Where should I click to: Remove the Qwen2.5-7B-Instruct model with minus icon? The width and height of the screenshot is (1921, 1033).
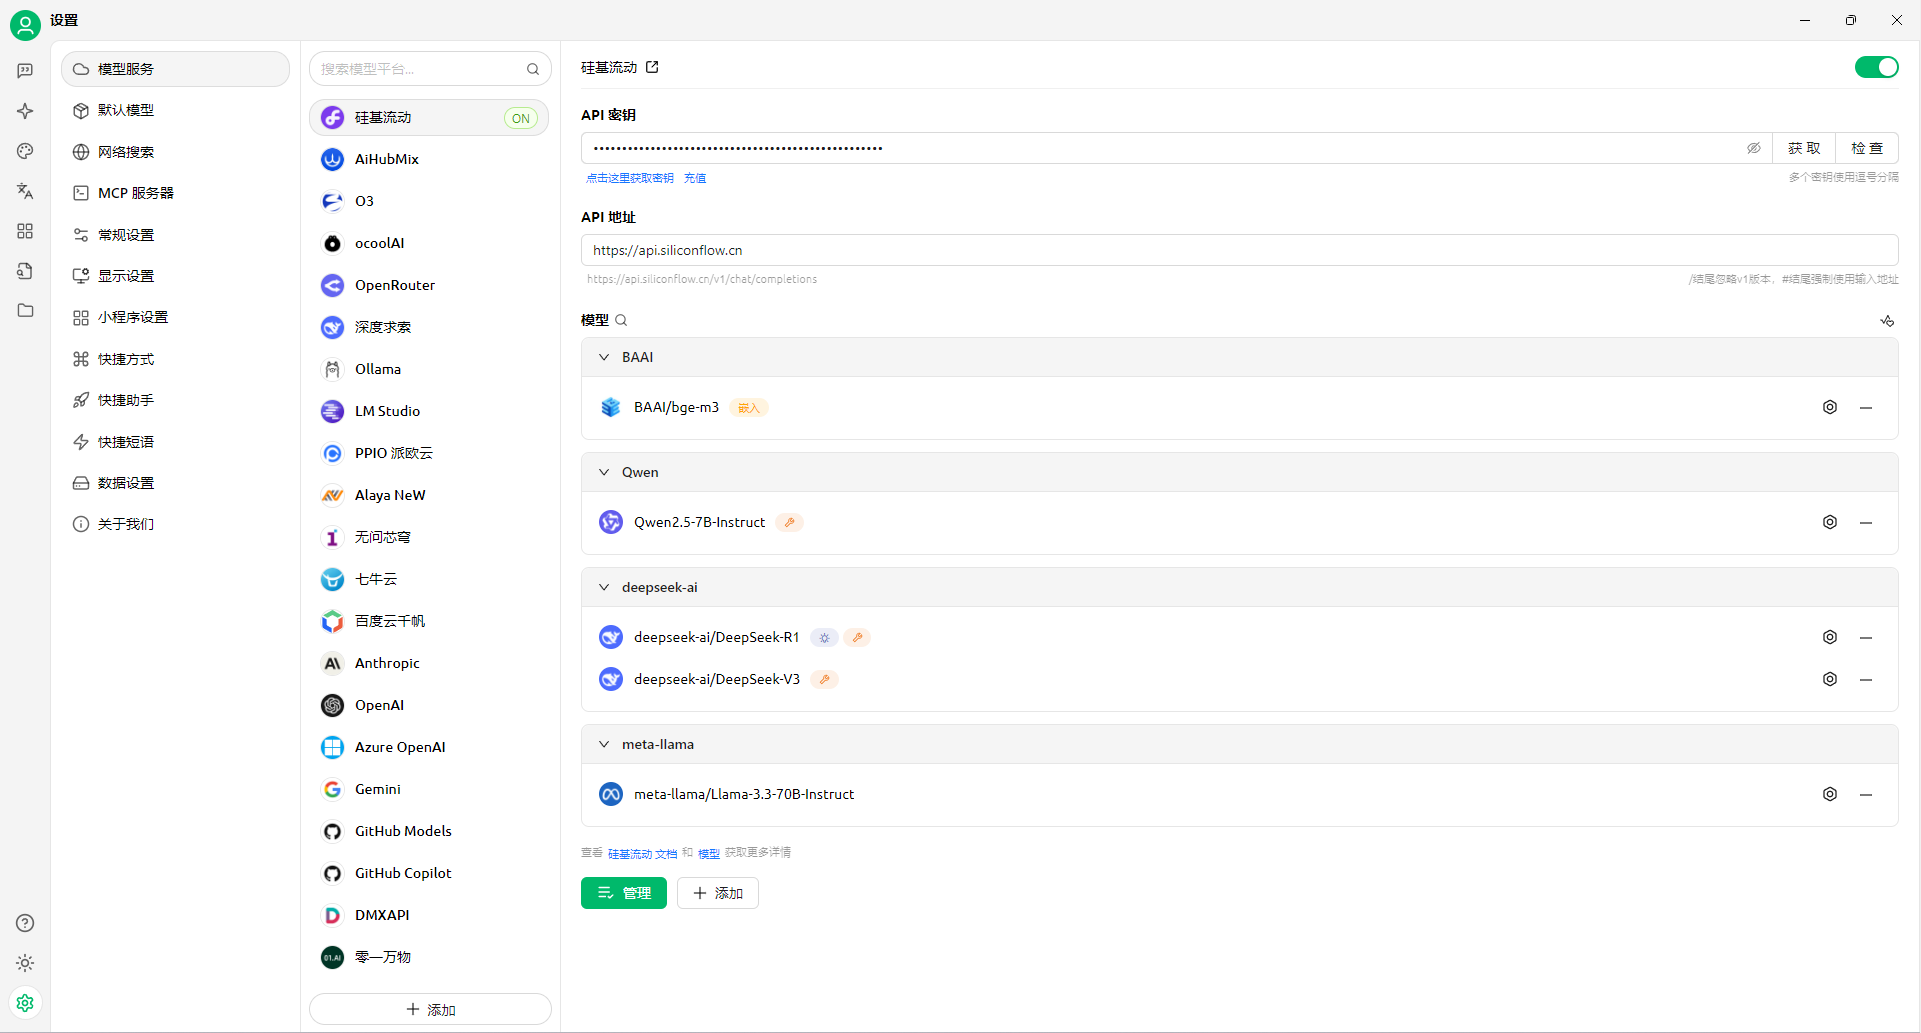(x=1865, y=523)
